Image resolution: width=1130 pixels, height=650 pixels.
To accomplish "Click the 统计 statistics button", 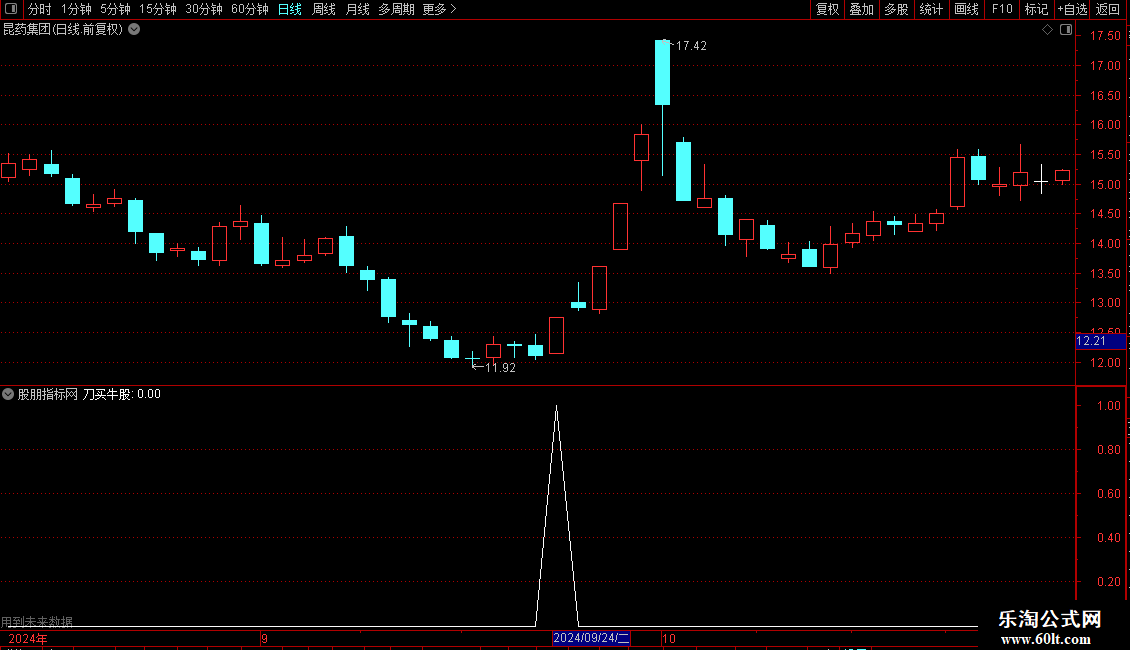I will coord(930,9).
